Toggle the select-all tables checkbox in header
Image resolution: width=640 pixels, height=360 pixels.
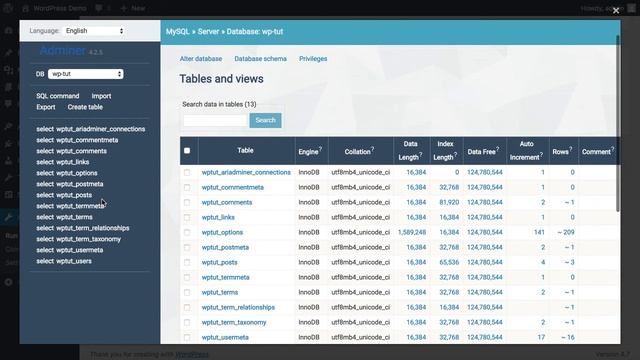pos(187,151)
